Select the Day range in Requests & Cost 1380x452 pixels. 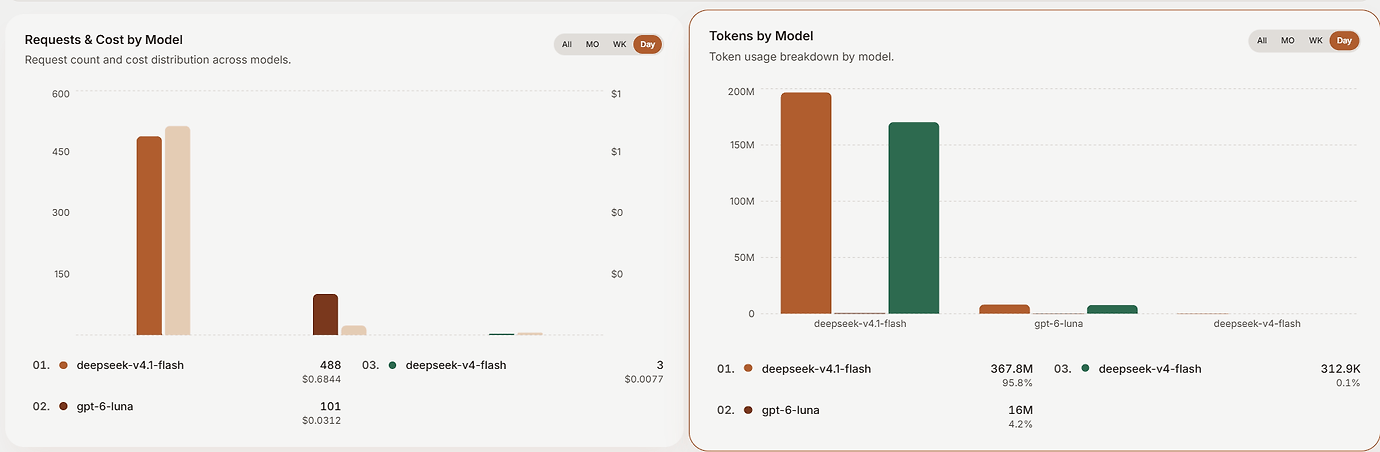coord(648,44)
